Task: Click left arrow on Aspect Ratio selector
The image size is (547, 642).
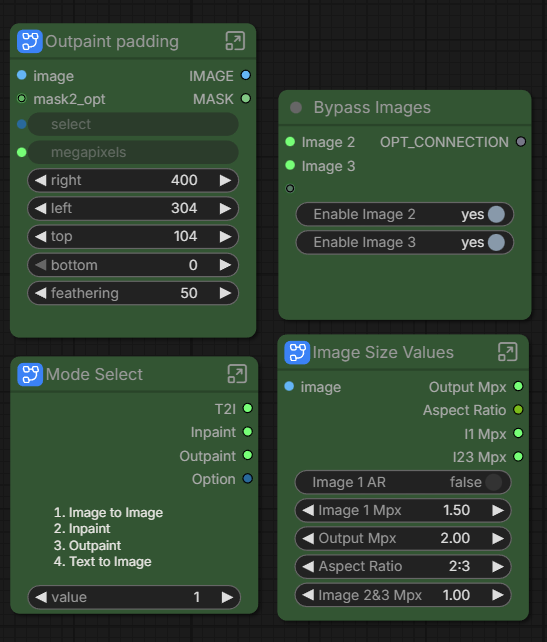Action: click(x=308, y=566)
